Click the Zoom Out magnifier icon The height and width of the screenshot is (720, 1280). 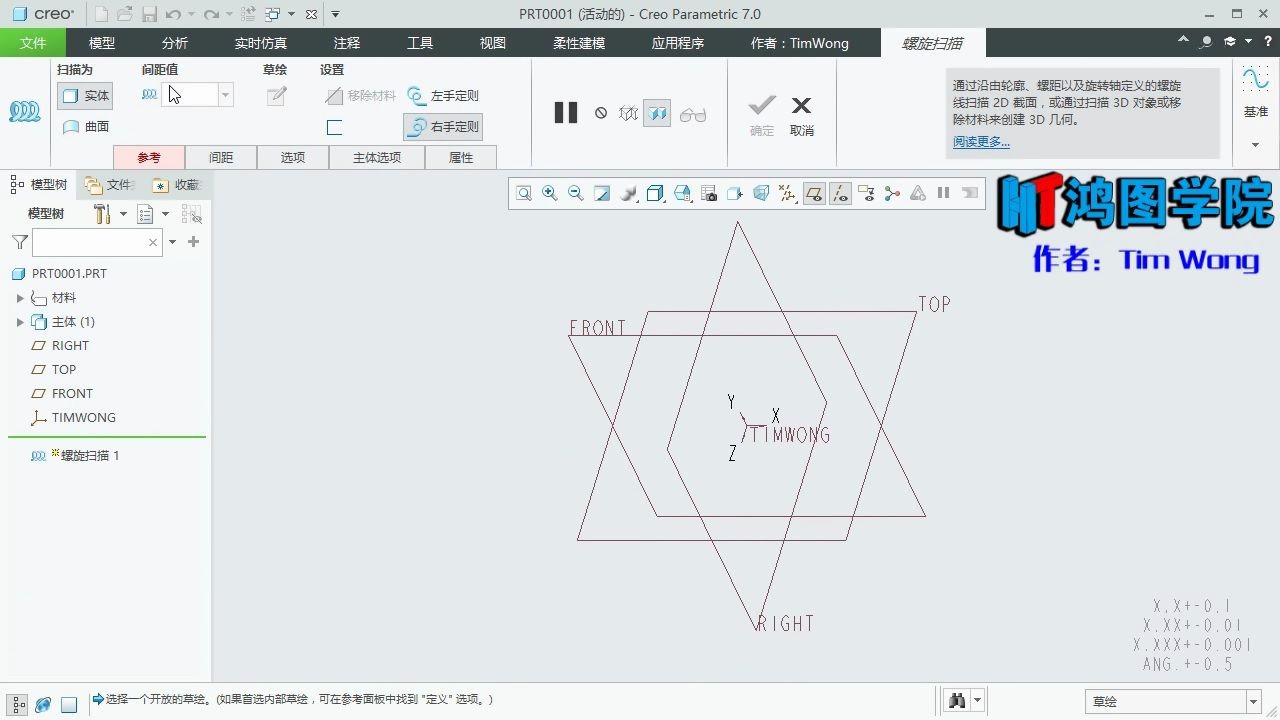[576, 194]
